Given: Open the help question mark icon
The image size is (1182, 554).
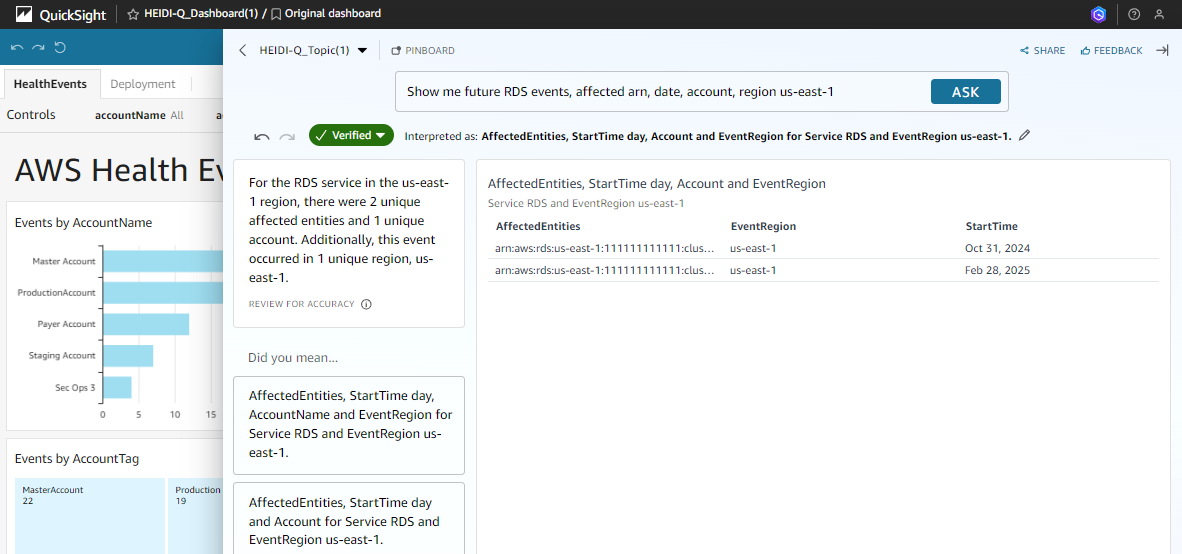Looking at the screenshot, I should 1134,14.
